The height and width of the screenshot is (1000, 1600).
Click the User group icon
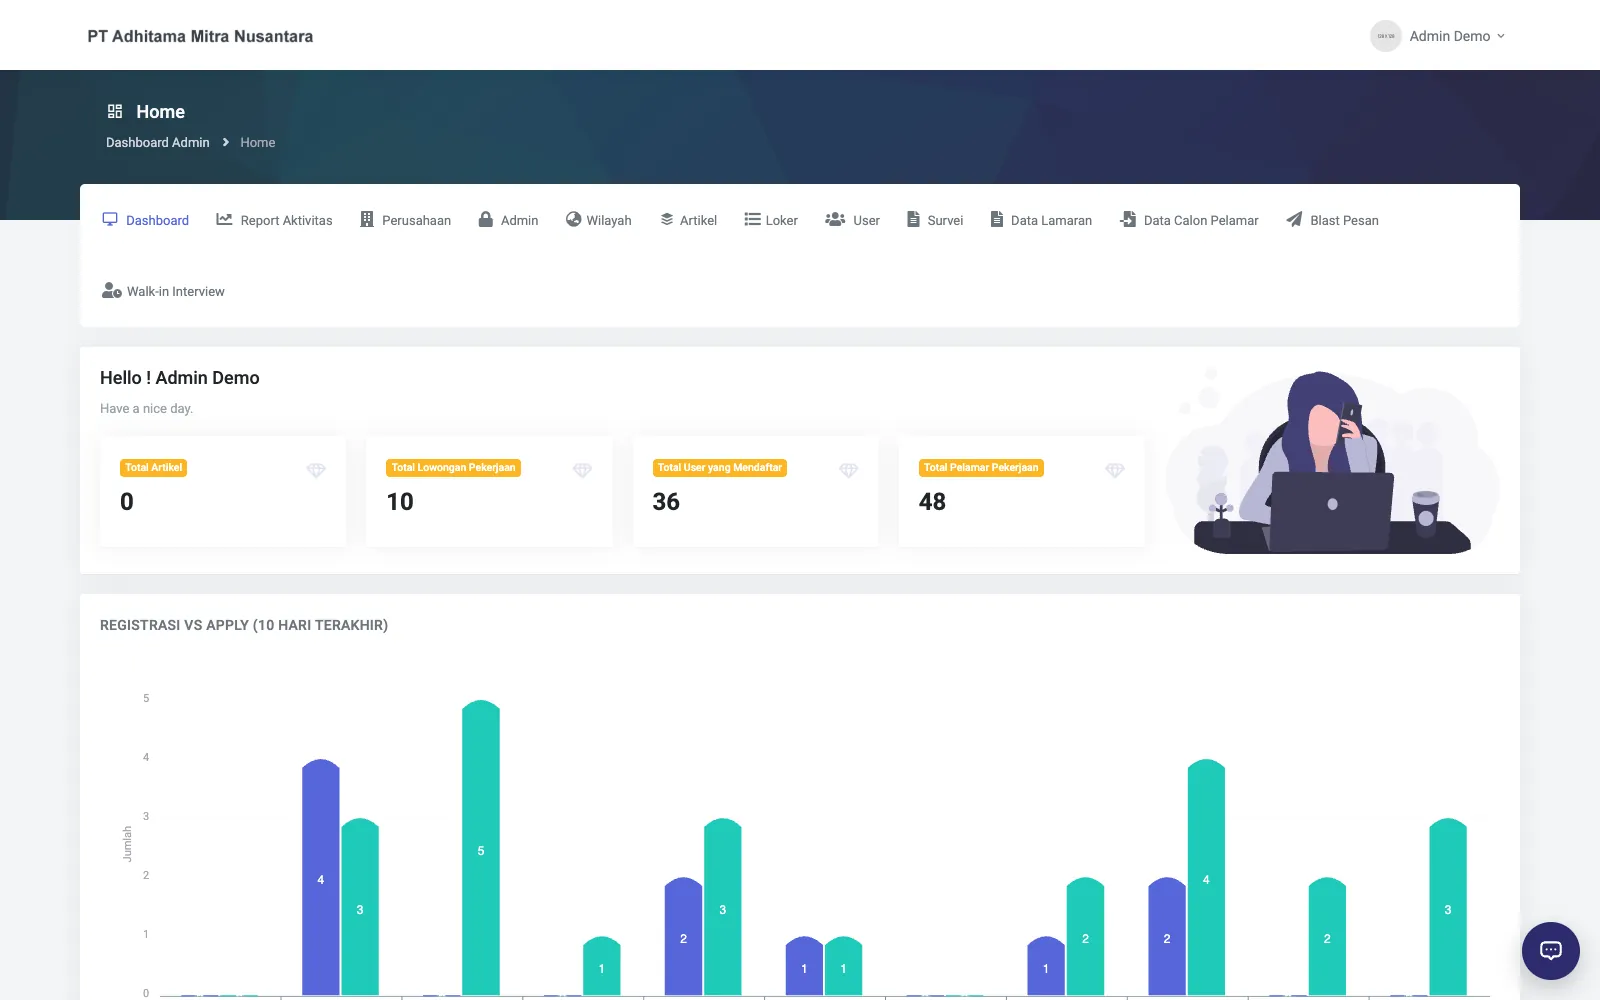835,220
